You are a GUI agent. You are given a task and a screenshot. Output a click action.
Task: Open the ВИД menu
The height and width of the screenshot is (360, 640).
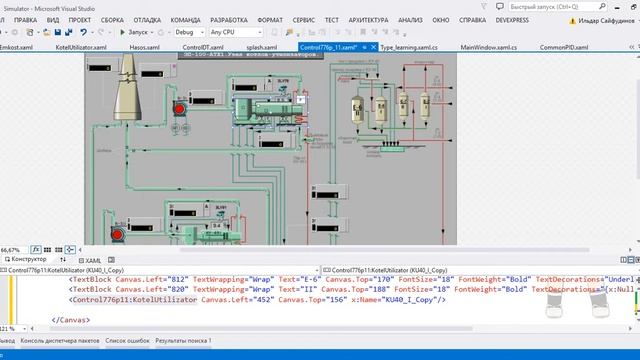pos(53,20)
